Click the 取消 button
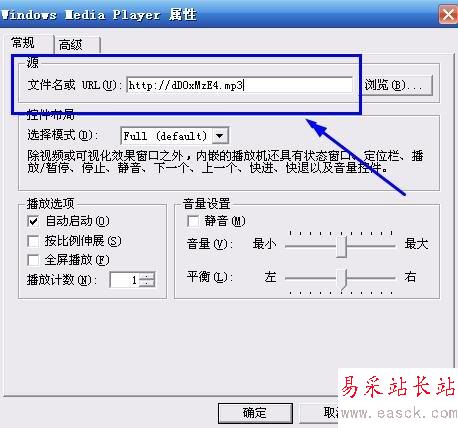Screen dimensions: 458x428 (x=319, y=413)
